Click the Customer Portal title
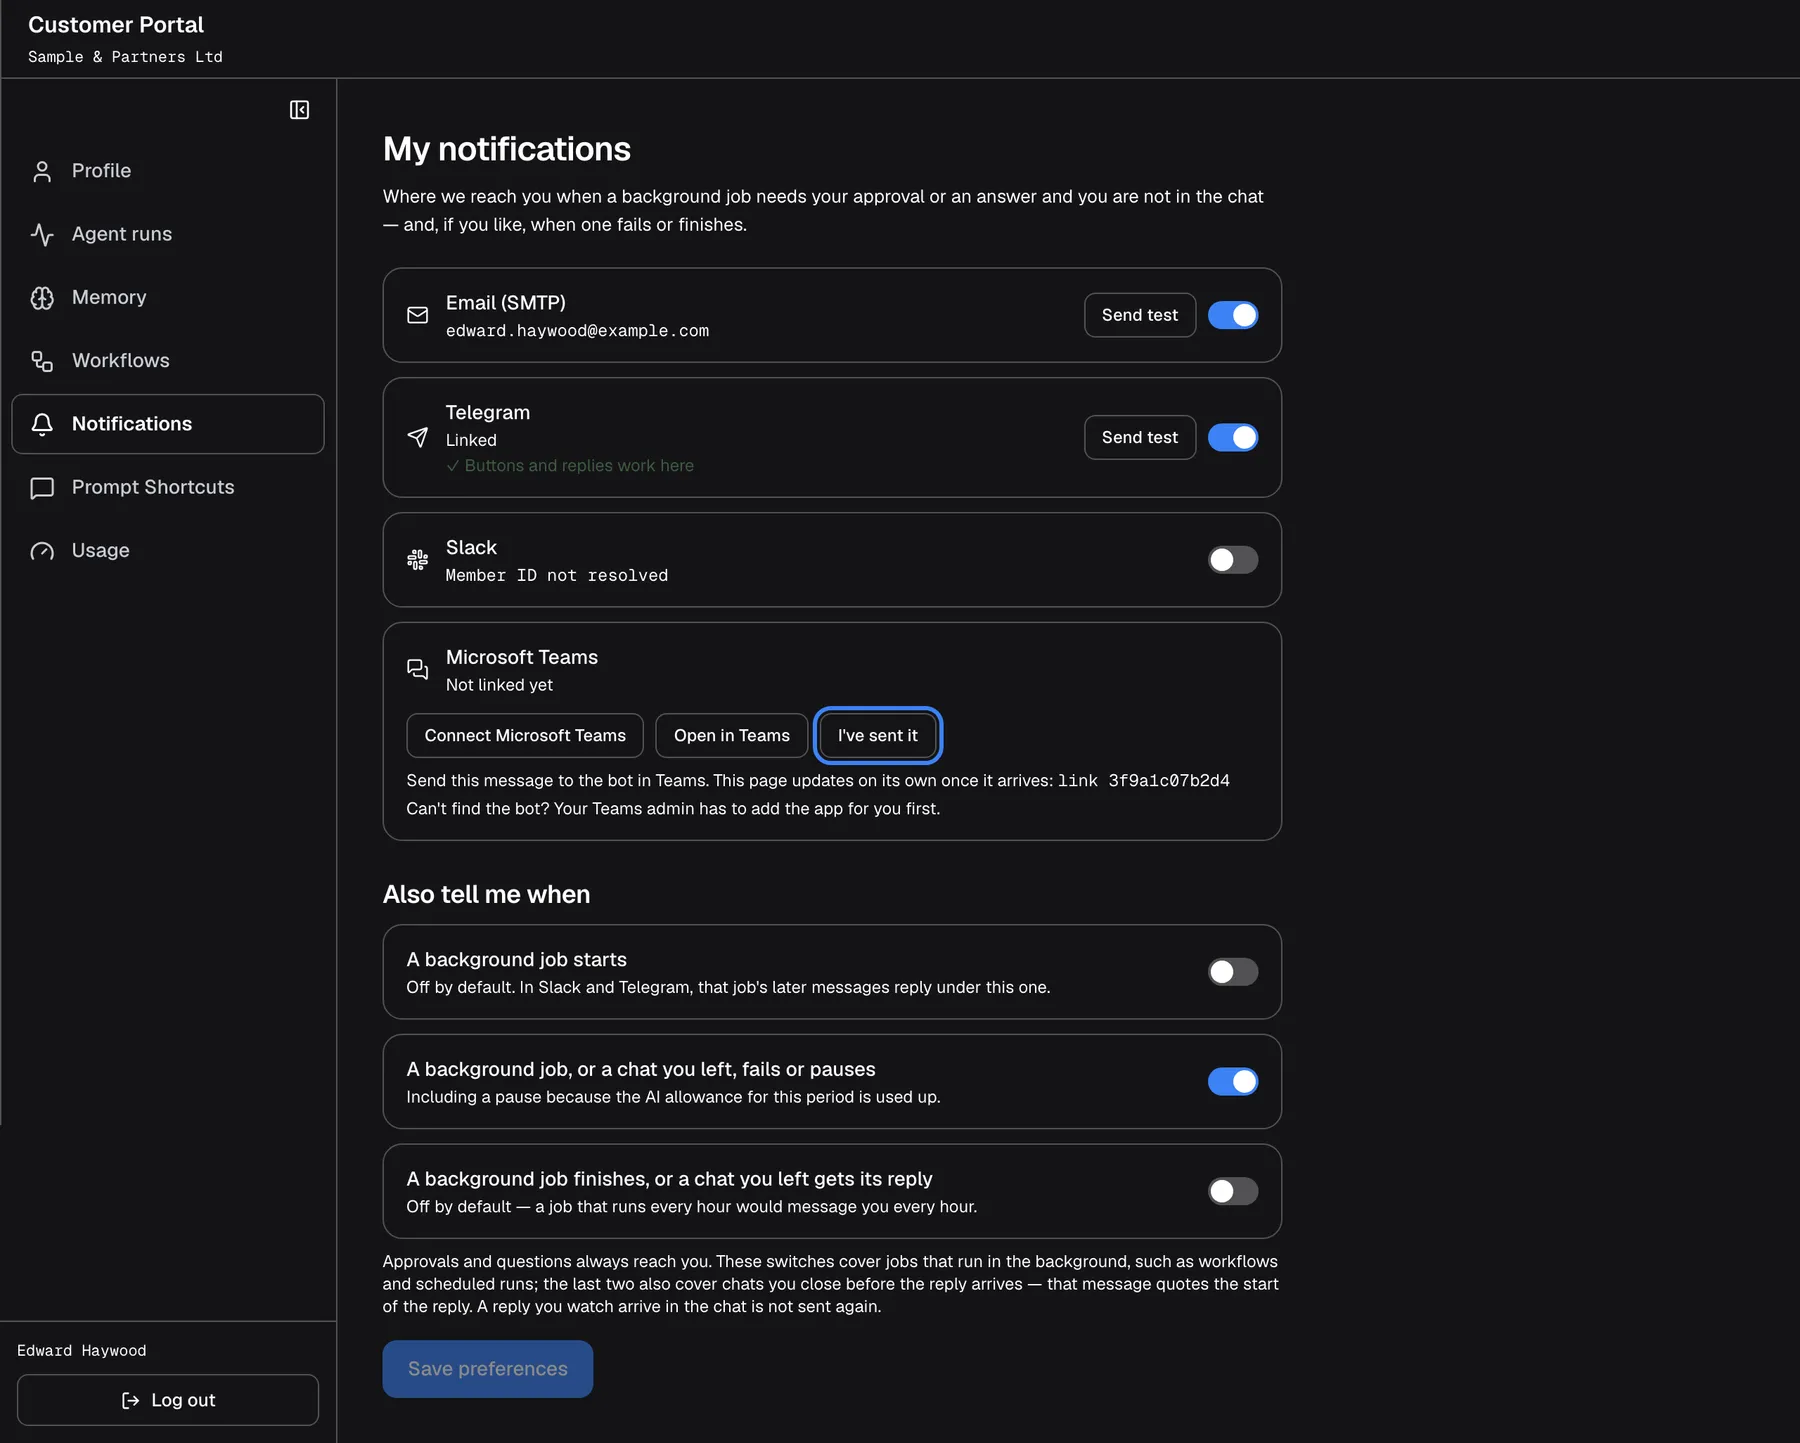Screen dimensions: 1800x1443 [116, 25]
